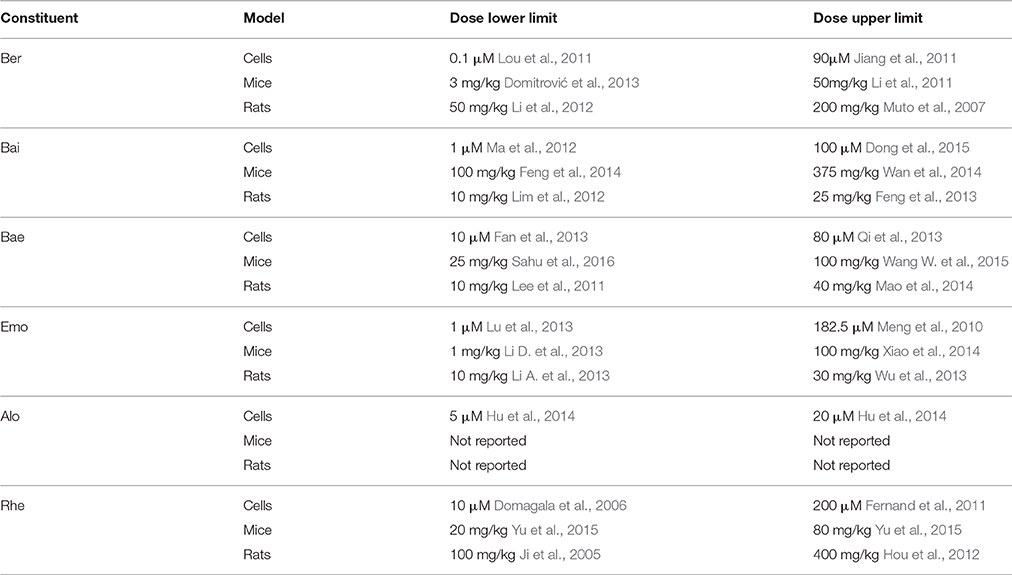Follow the Wan et al., 2014 link
1012x575 pixels.
click(932, 172)
